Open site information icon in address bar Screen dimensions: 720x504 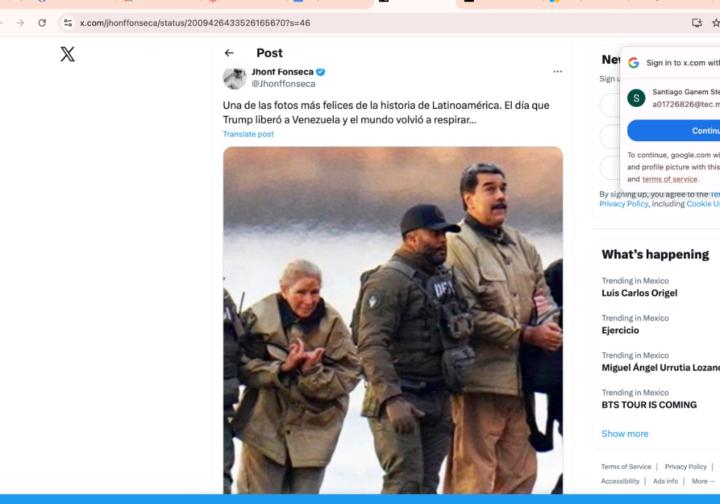click(68, 22)
